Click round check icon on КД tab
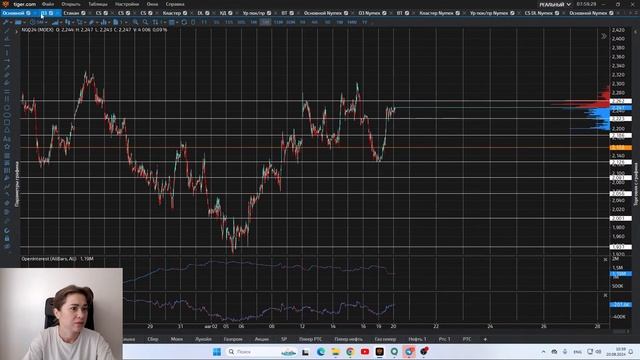This screenshot has width=640, height=360. (x=230, y=13)
